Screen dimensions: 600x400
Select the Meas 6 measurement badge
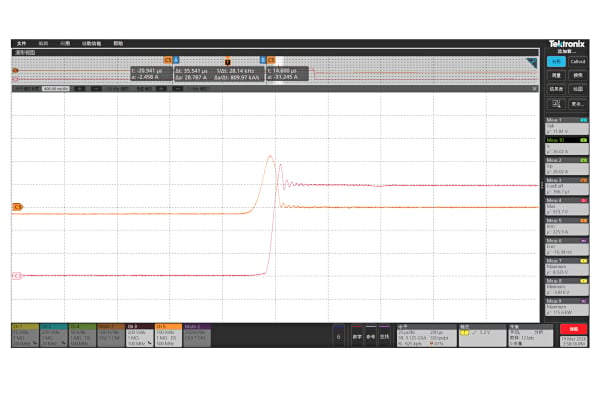(567, 247)
